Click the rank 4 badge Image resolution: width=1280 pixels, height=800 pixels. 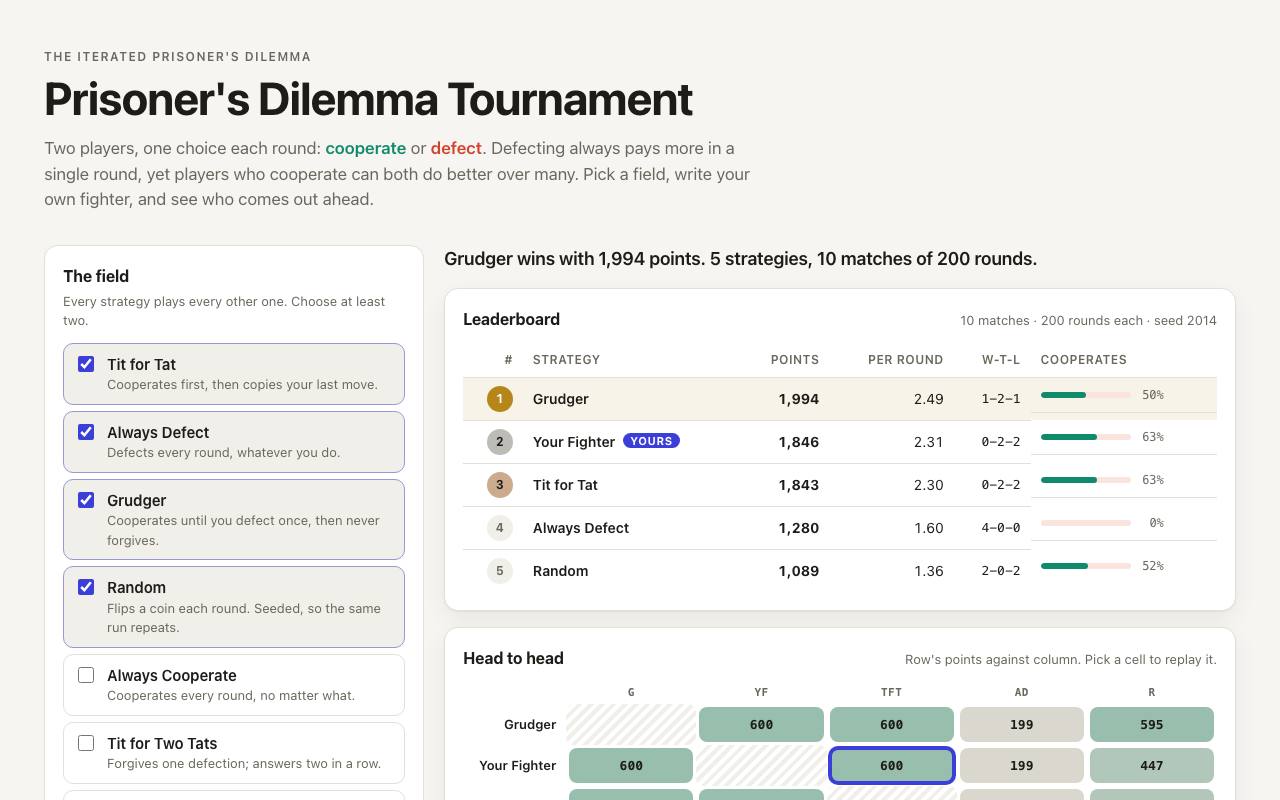tap(500, 528)
